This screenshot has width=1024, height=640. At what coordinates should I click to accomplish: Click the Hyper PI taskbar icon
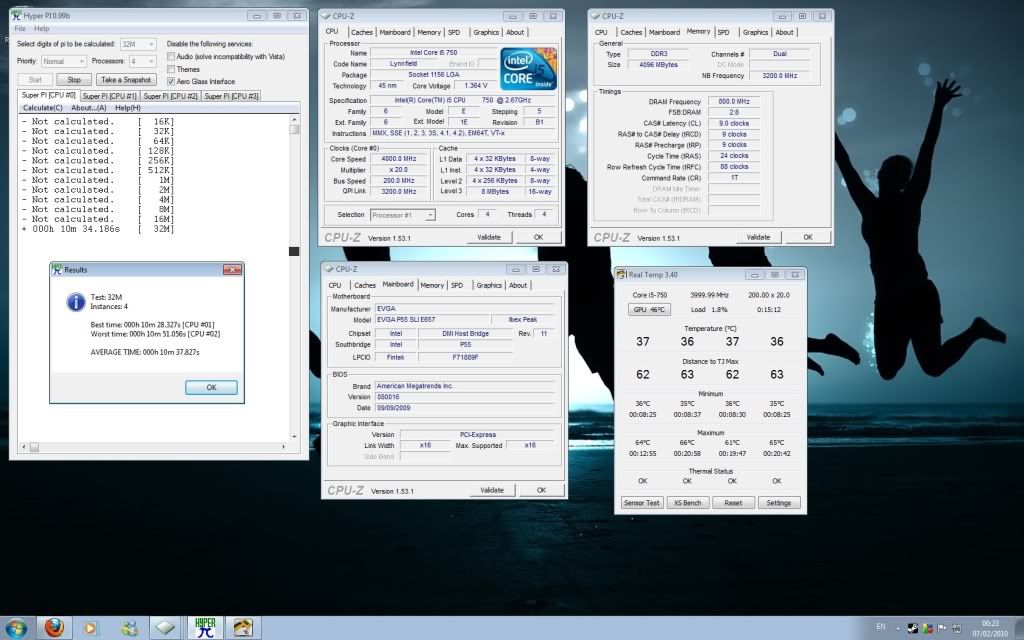tap(205, 627)
